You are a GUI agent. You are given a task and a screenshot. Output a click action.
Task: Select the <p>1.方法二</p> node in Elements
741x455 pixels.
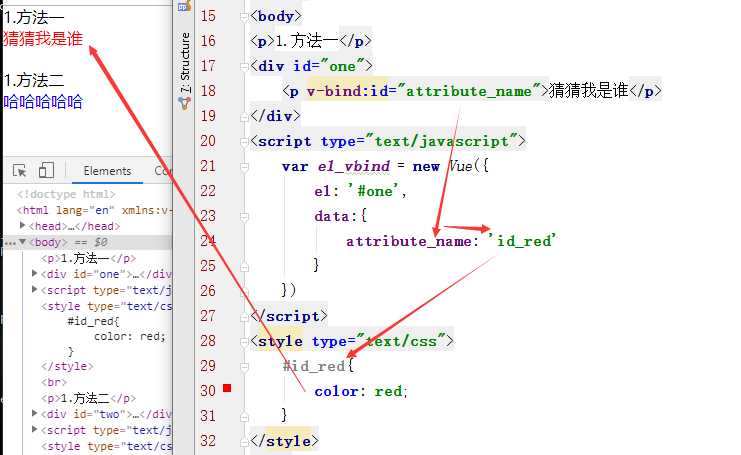[88, 398]
